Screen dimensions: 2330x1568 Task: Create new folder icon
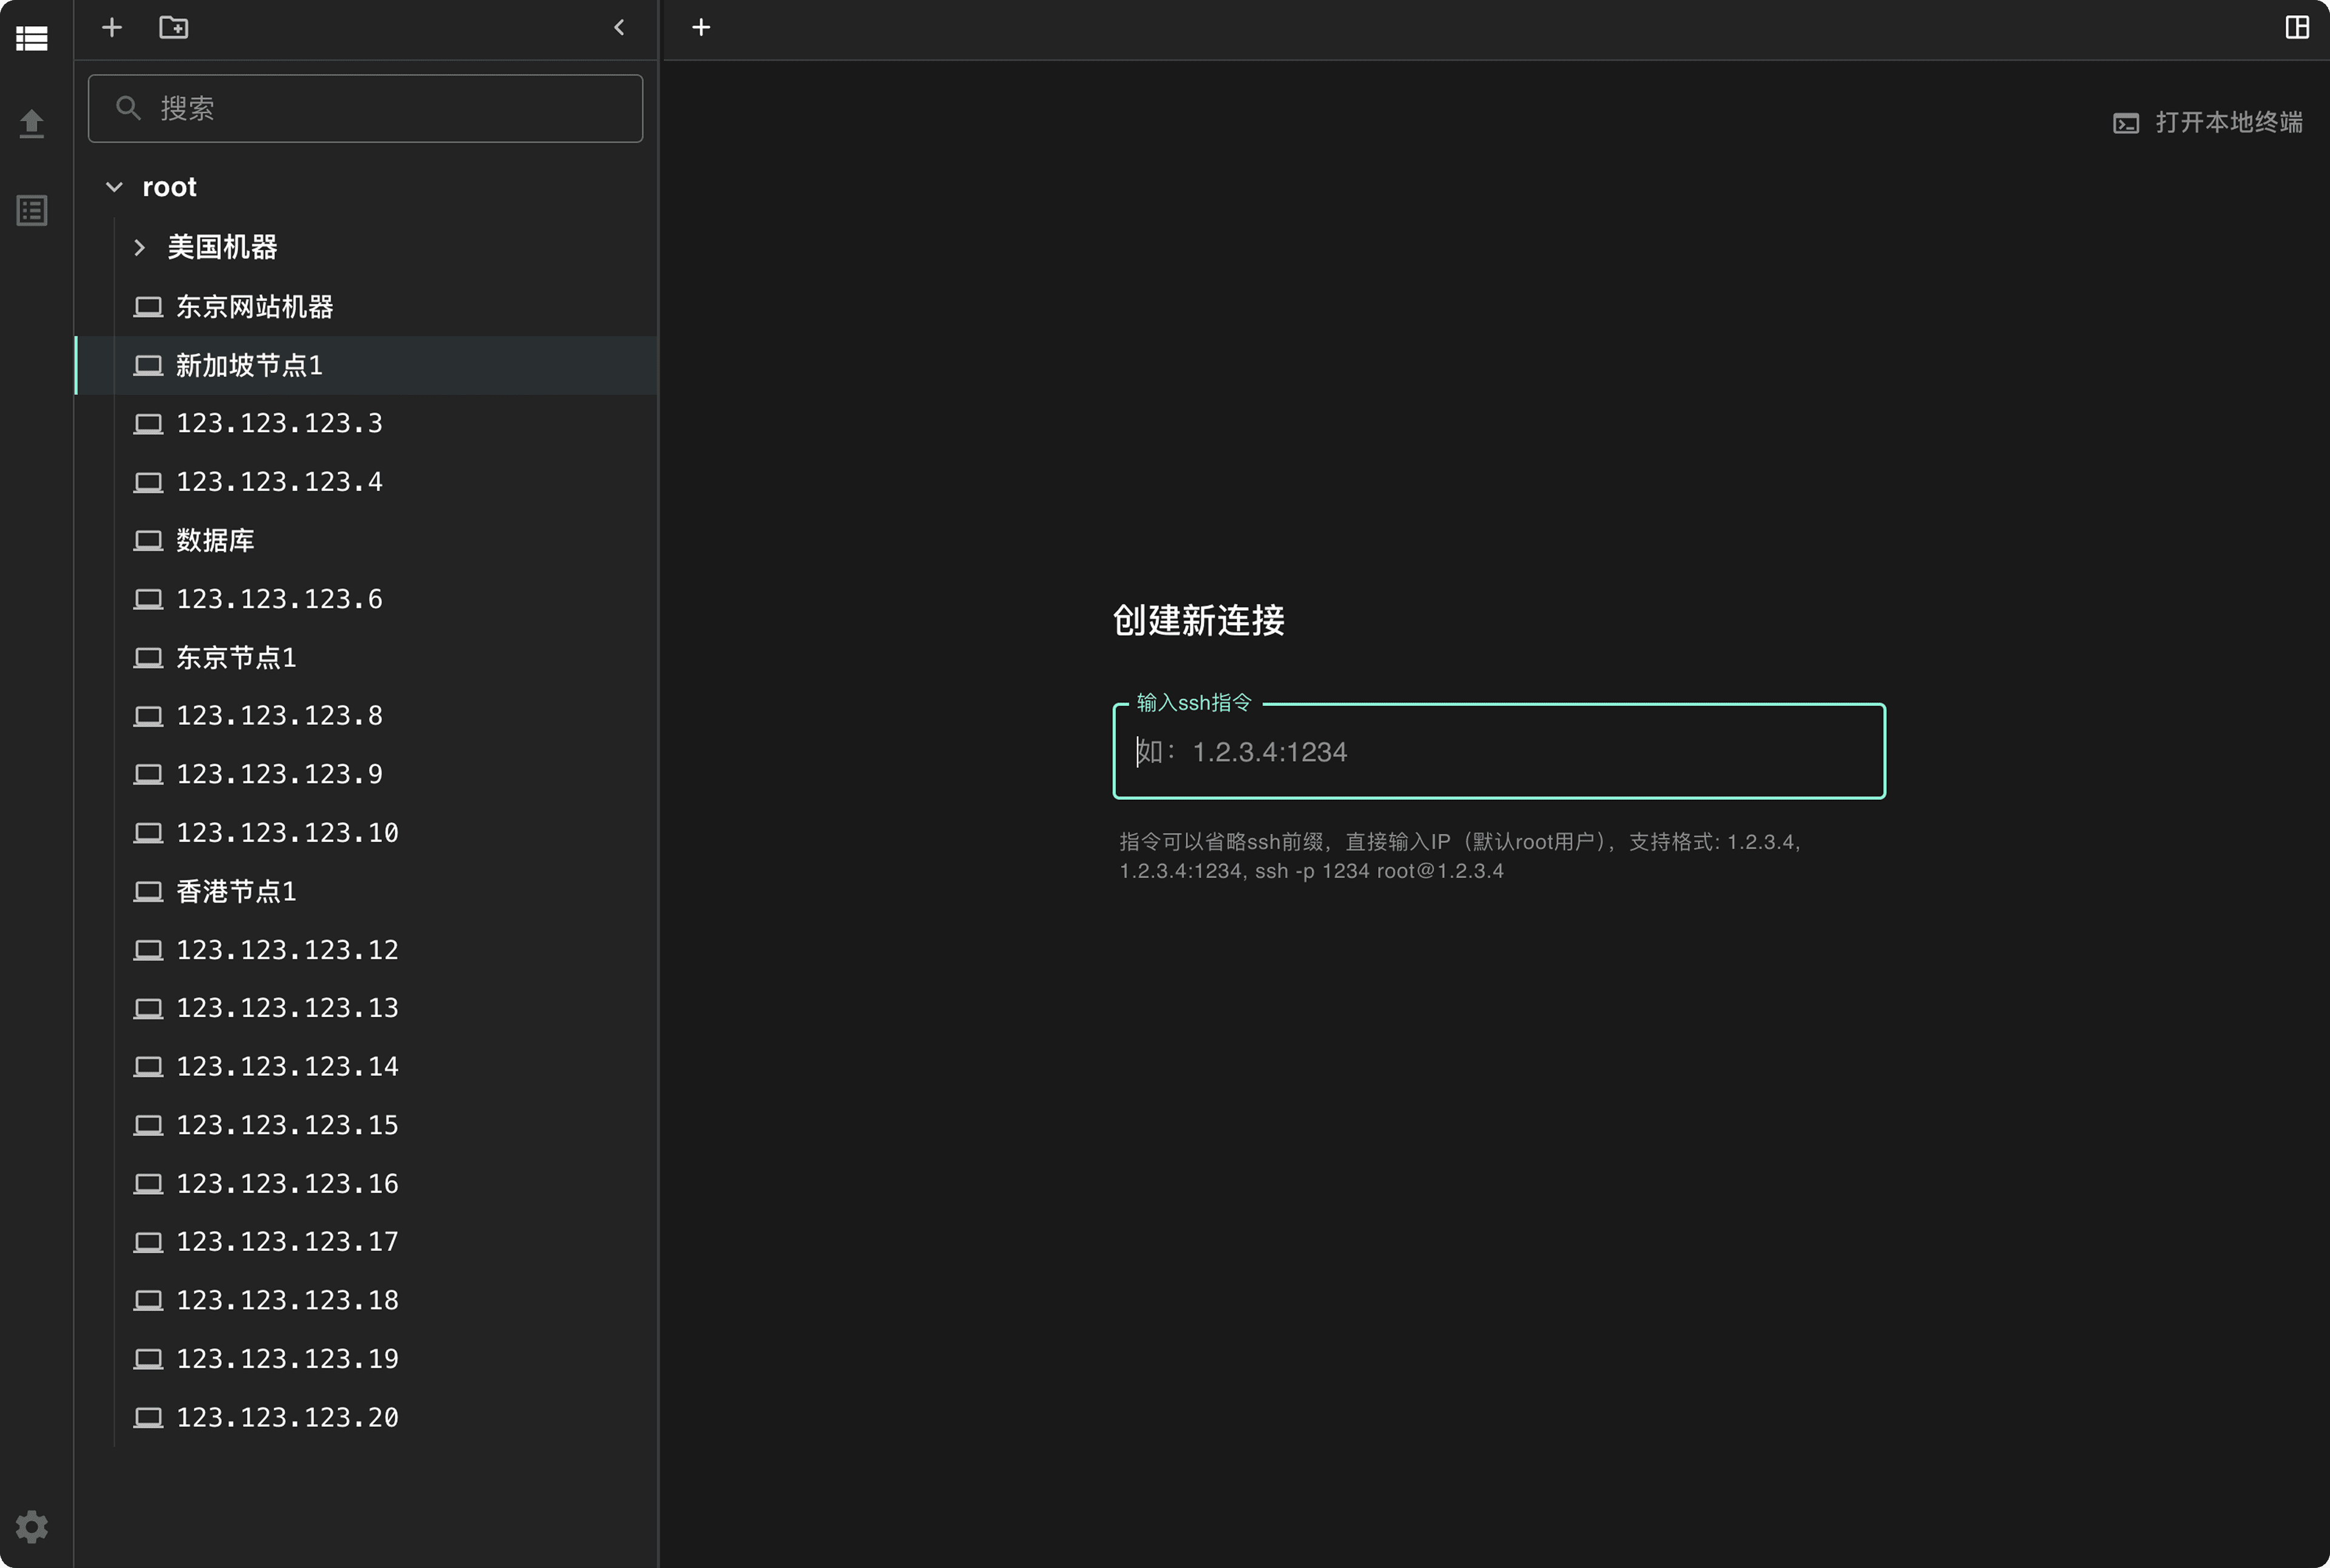tap(174, 27)
